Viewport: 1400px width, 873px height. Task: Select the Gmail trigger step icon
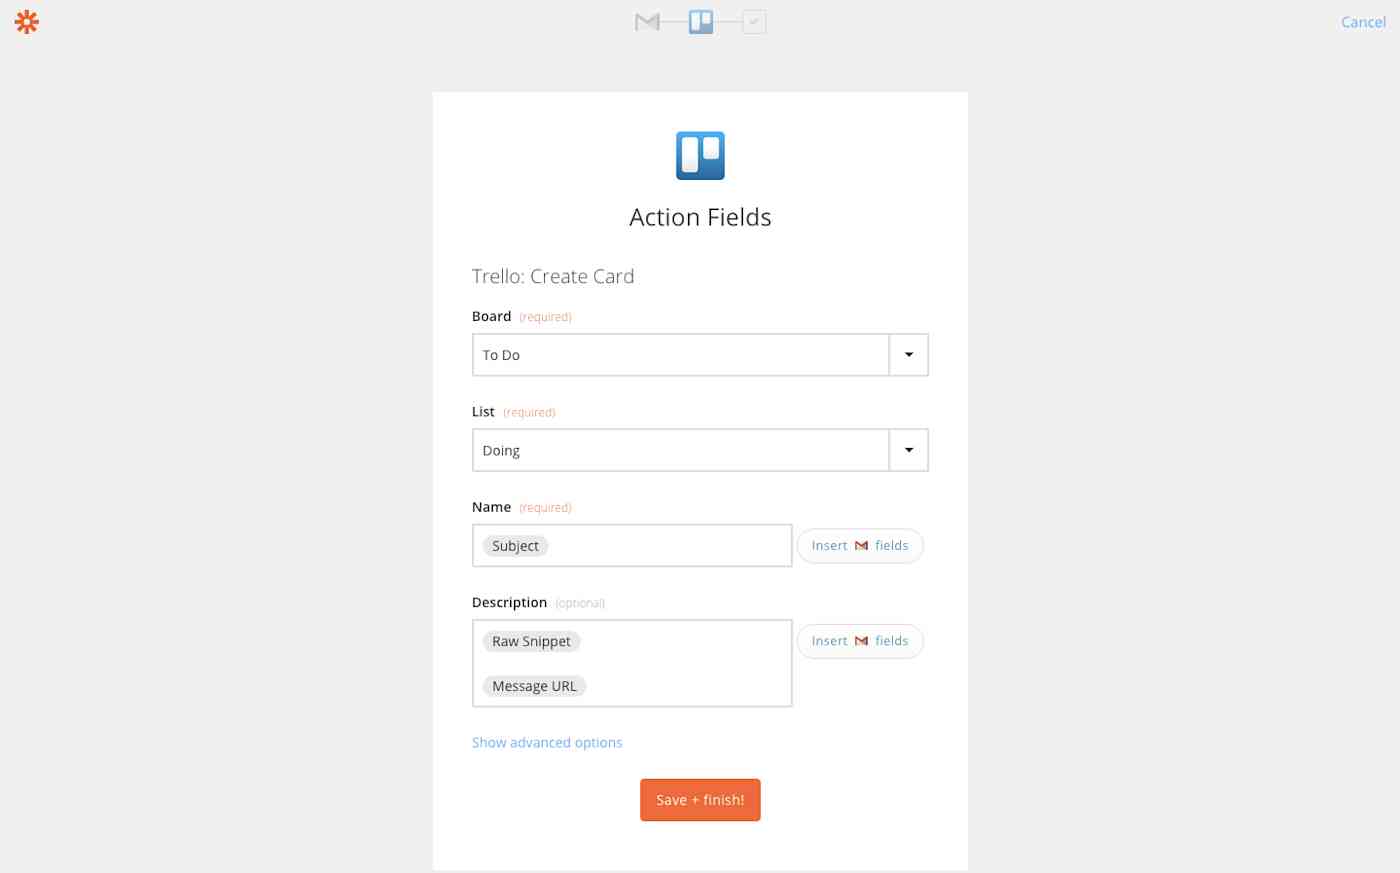tap(646, 21)
